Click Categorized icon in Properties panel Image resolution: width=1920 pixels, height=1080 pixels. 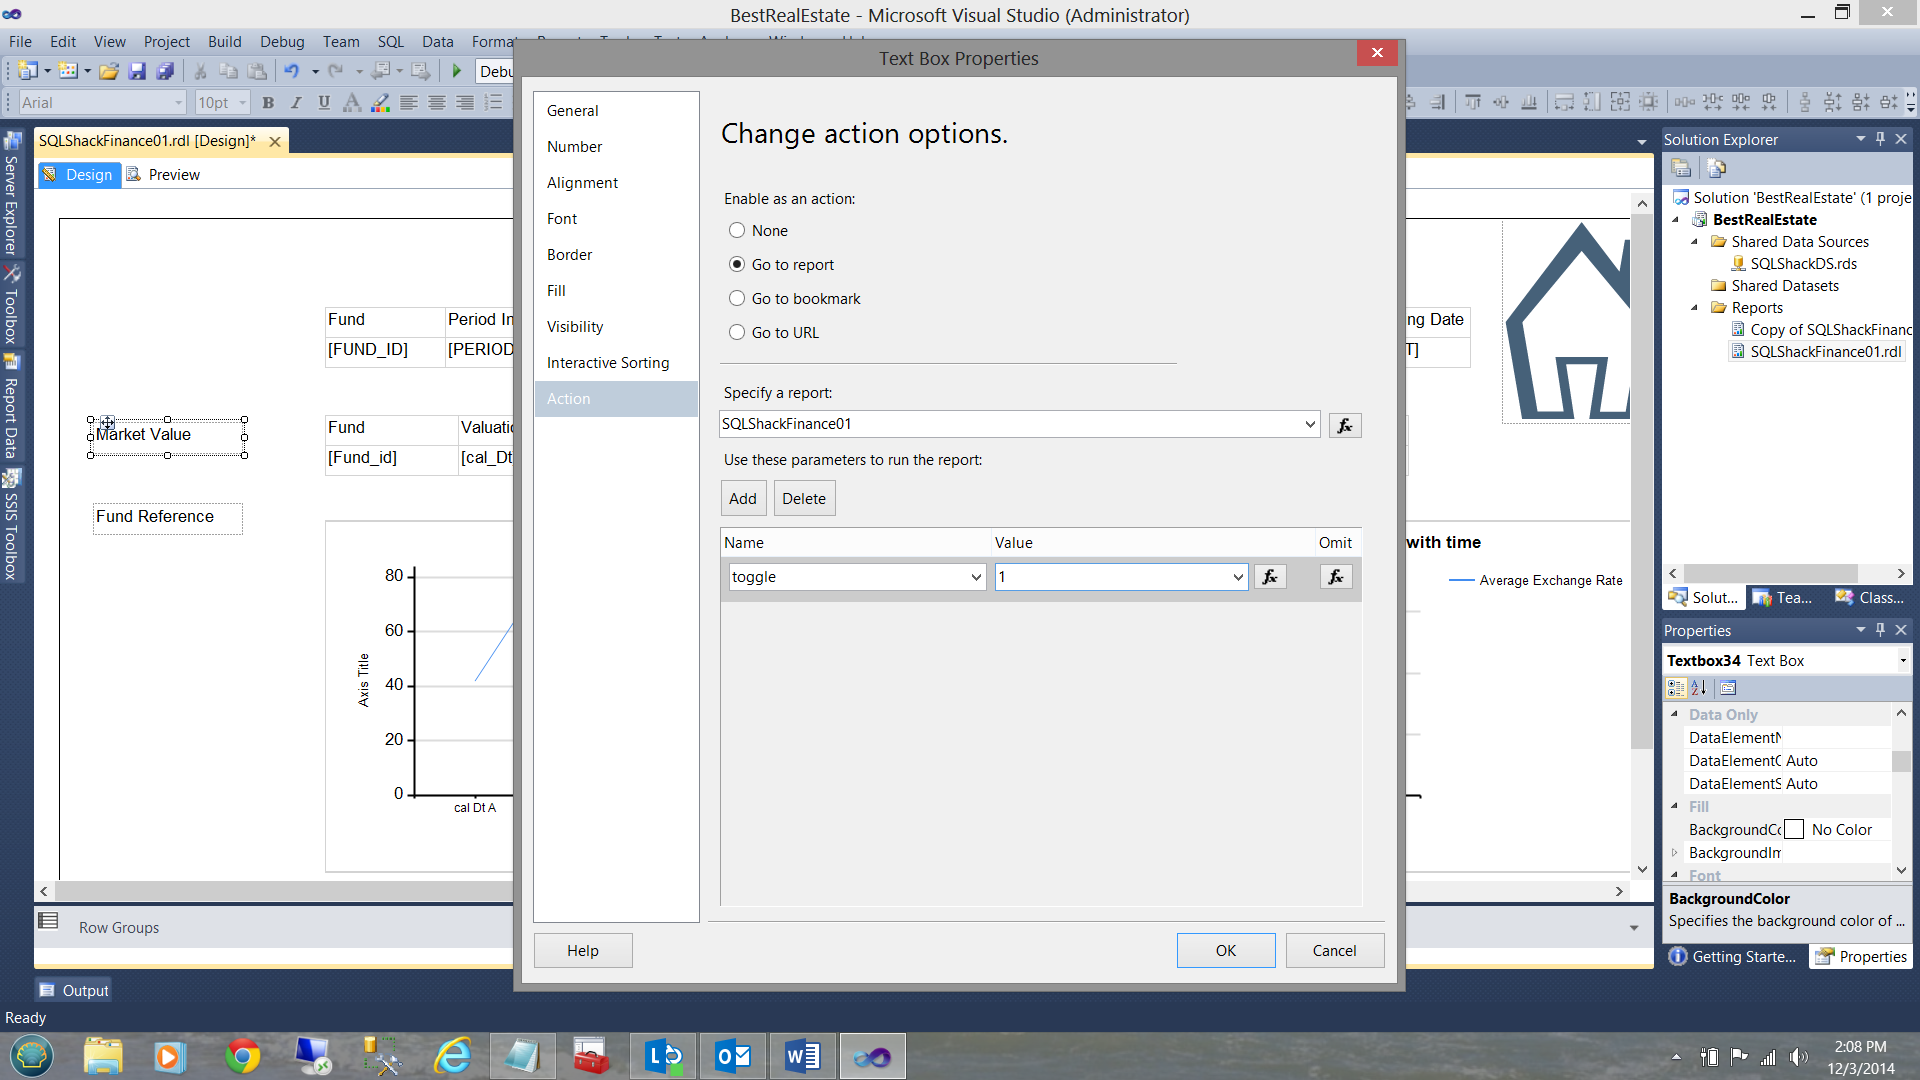tap(1676, 688)
